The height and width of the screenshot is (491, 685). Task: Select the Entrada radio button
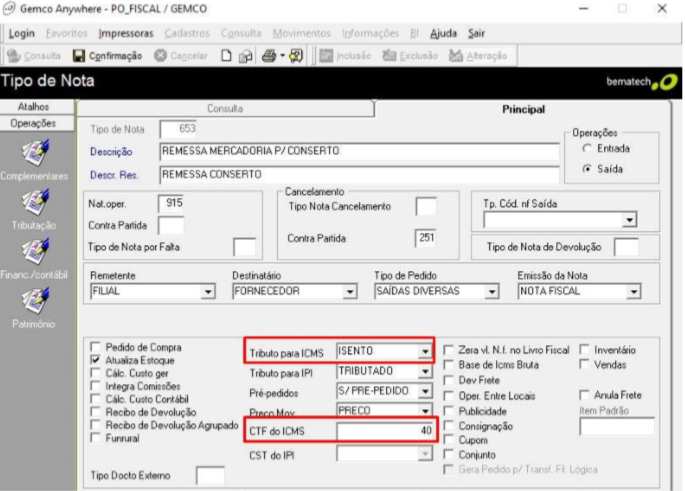[x=587, y=149]
